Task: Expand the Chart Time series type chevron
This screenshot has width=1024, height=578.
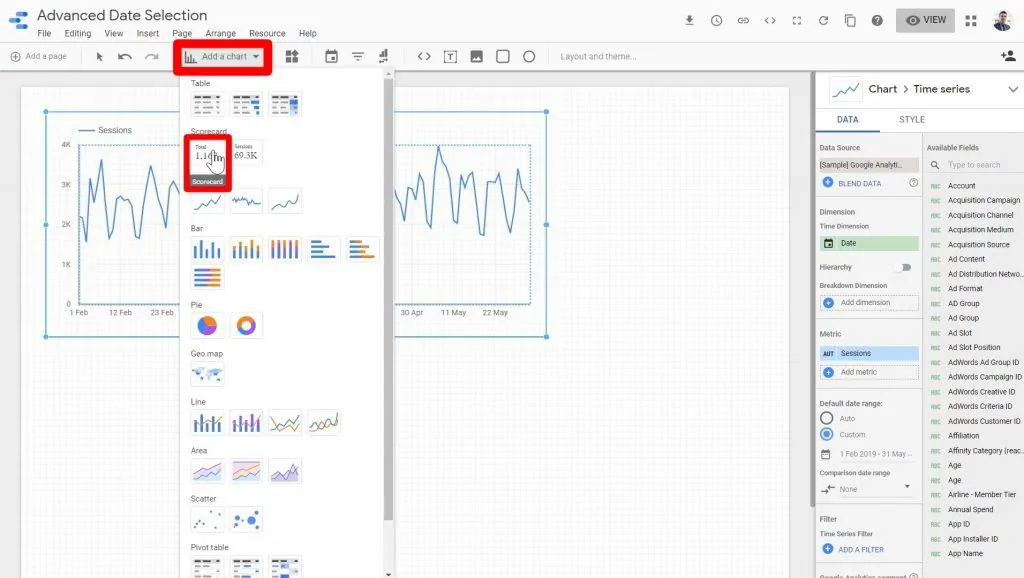Action: pos(1012,89)
